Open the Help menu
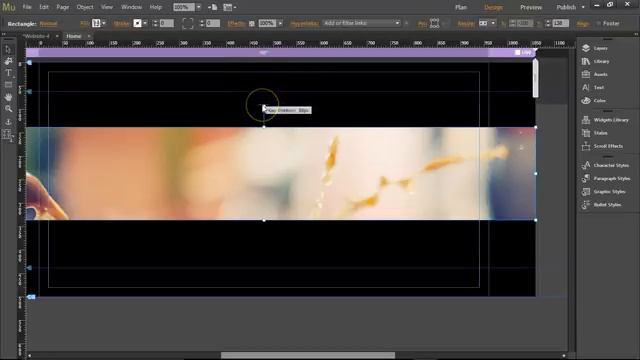The width and height of the screenshot is (640, 360). point(156,7)
